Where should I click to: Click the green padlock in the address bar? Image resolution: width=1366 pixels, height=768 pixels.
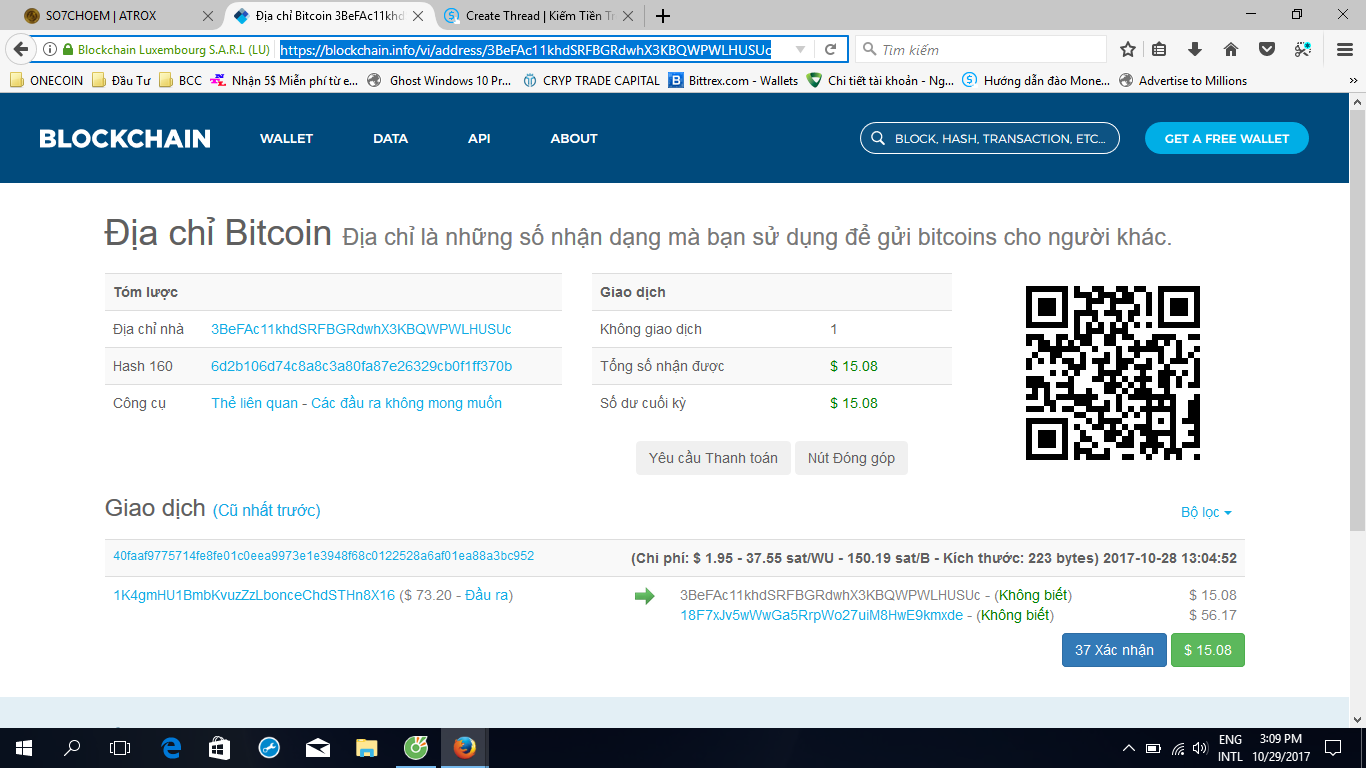coord(68,49)
